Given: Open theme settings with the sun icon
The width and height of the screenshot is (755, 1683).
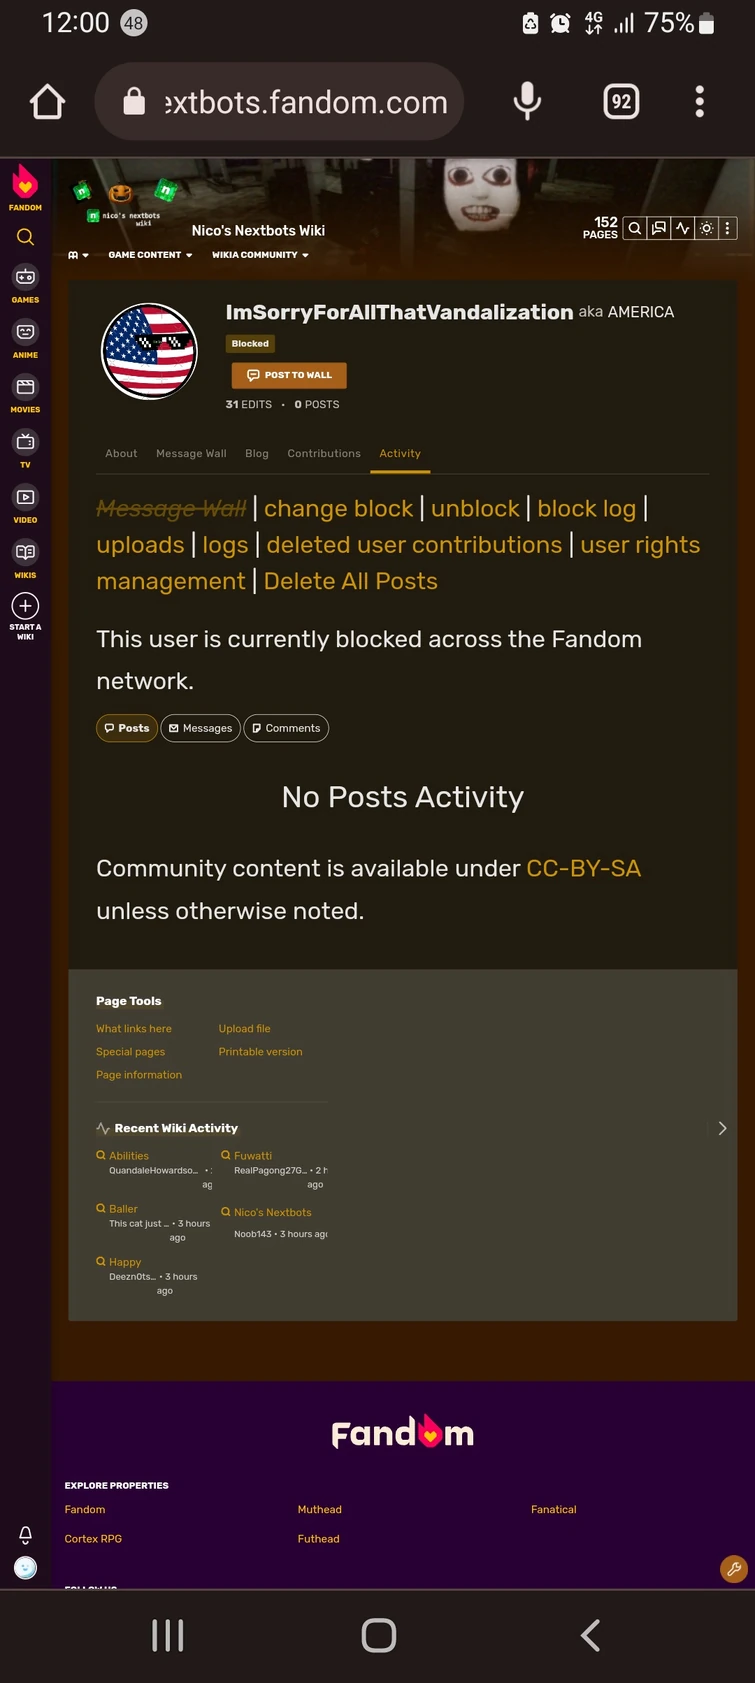Looking at the screenshot, I should click(705, 228).
